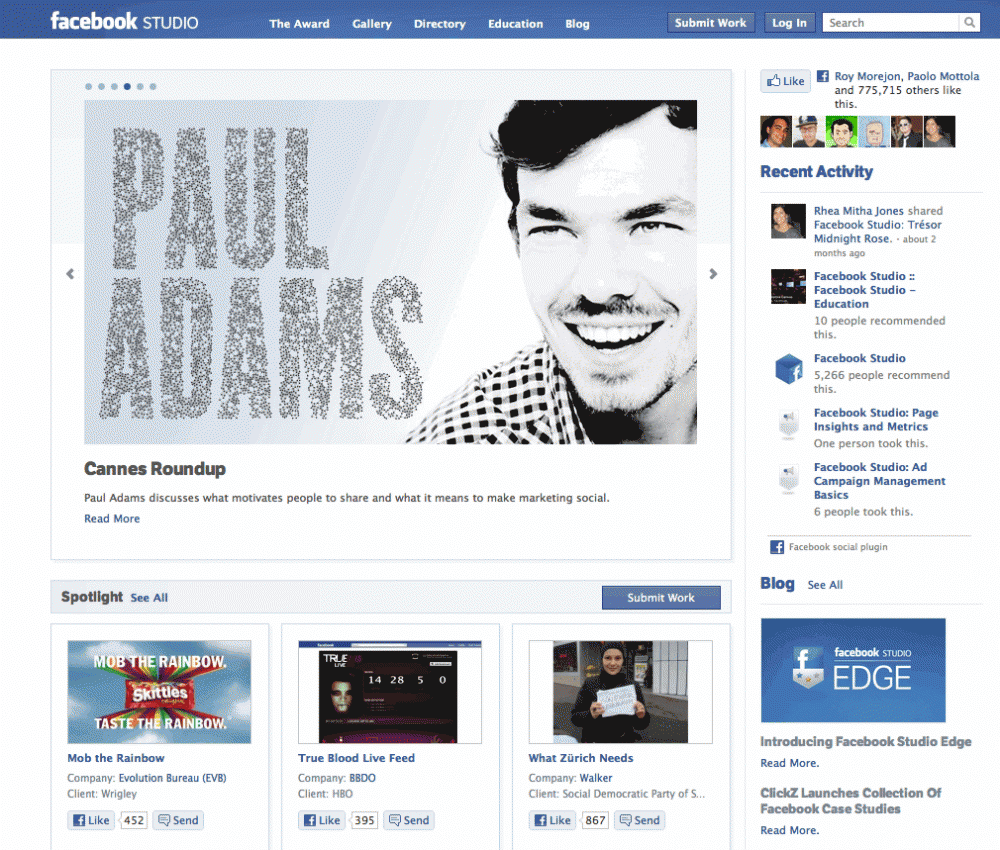Viewport: 1000px width, 850px height.
Task: Open the Facebook Studio Edge blog thumbnail
Action: (852, 670)
